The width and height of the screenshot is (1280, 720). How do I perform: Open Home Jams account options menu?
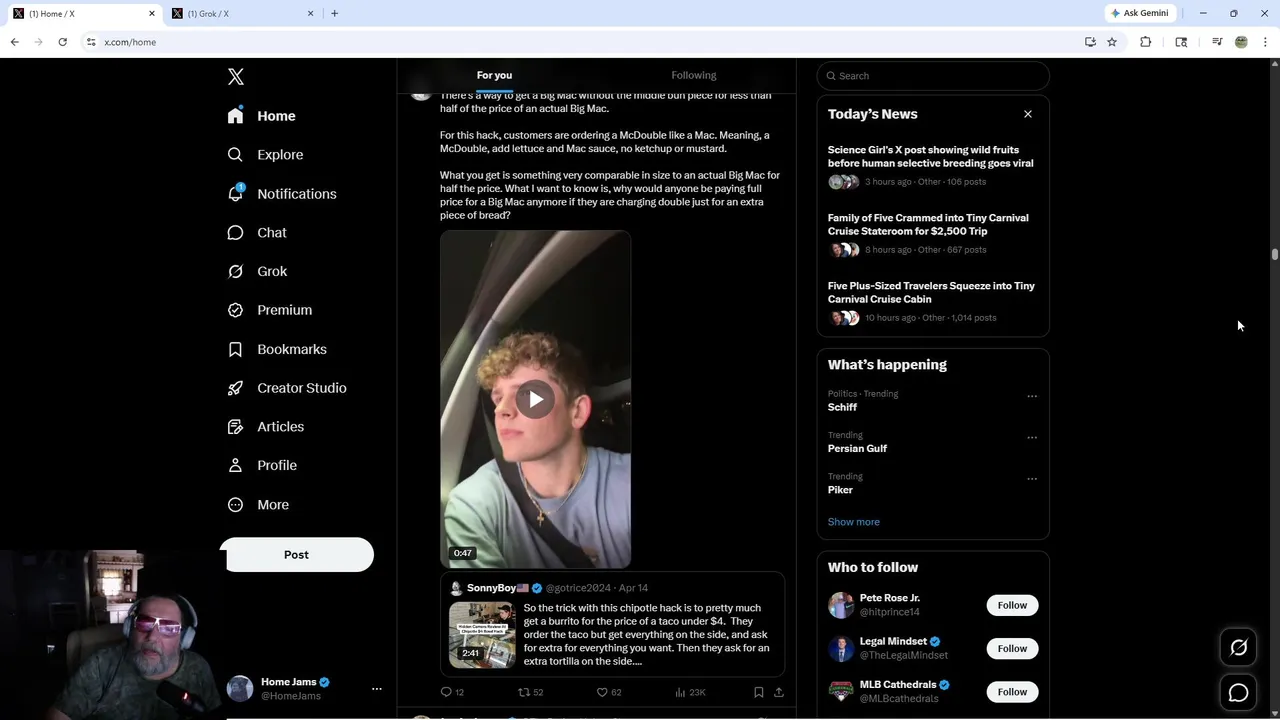click(377, 689)
